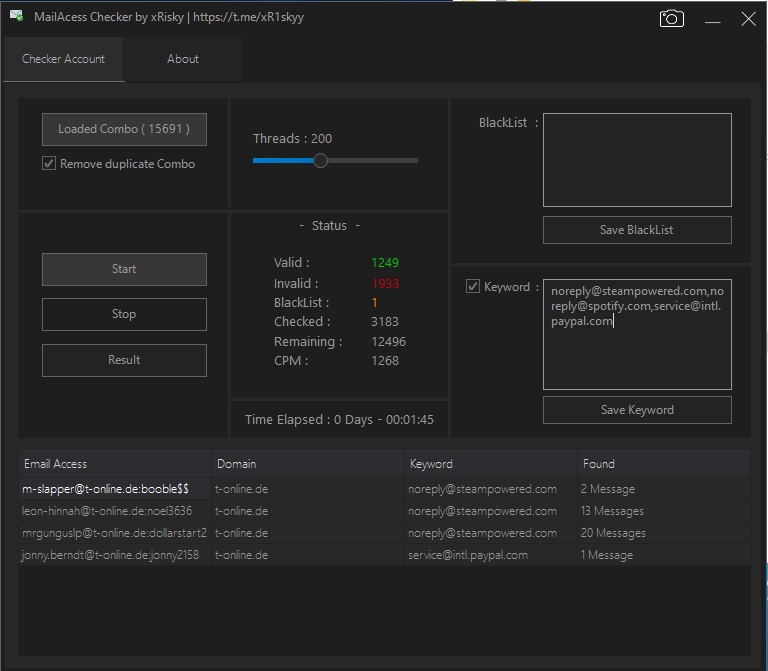Image resolution: width=768 pixels, height=671 pixels.
Task: Toggle the Remove duplicate Combo checkbox
Action: (x=48, y=163)
